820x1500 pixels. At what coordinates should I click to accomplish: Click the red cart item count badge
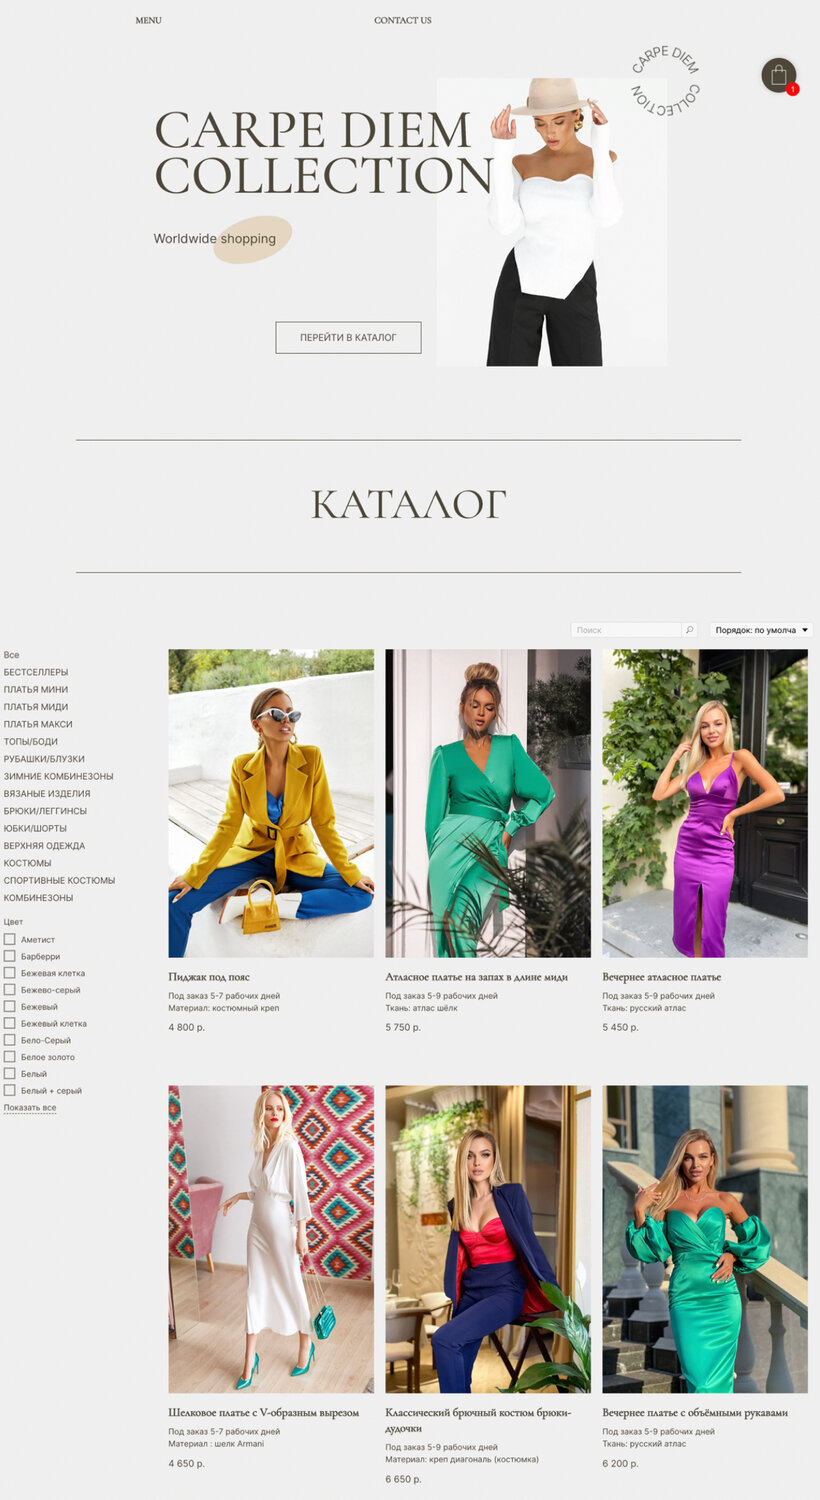[x=792, y=89]
